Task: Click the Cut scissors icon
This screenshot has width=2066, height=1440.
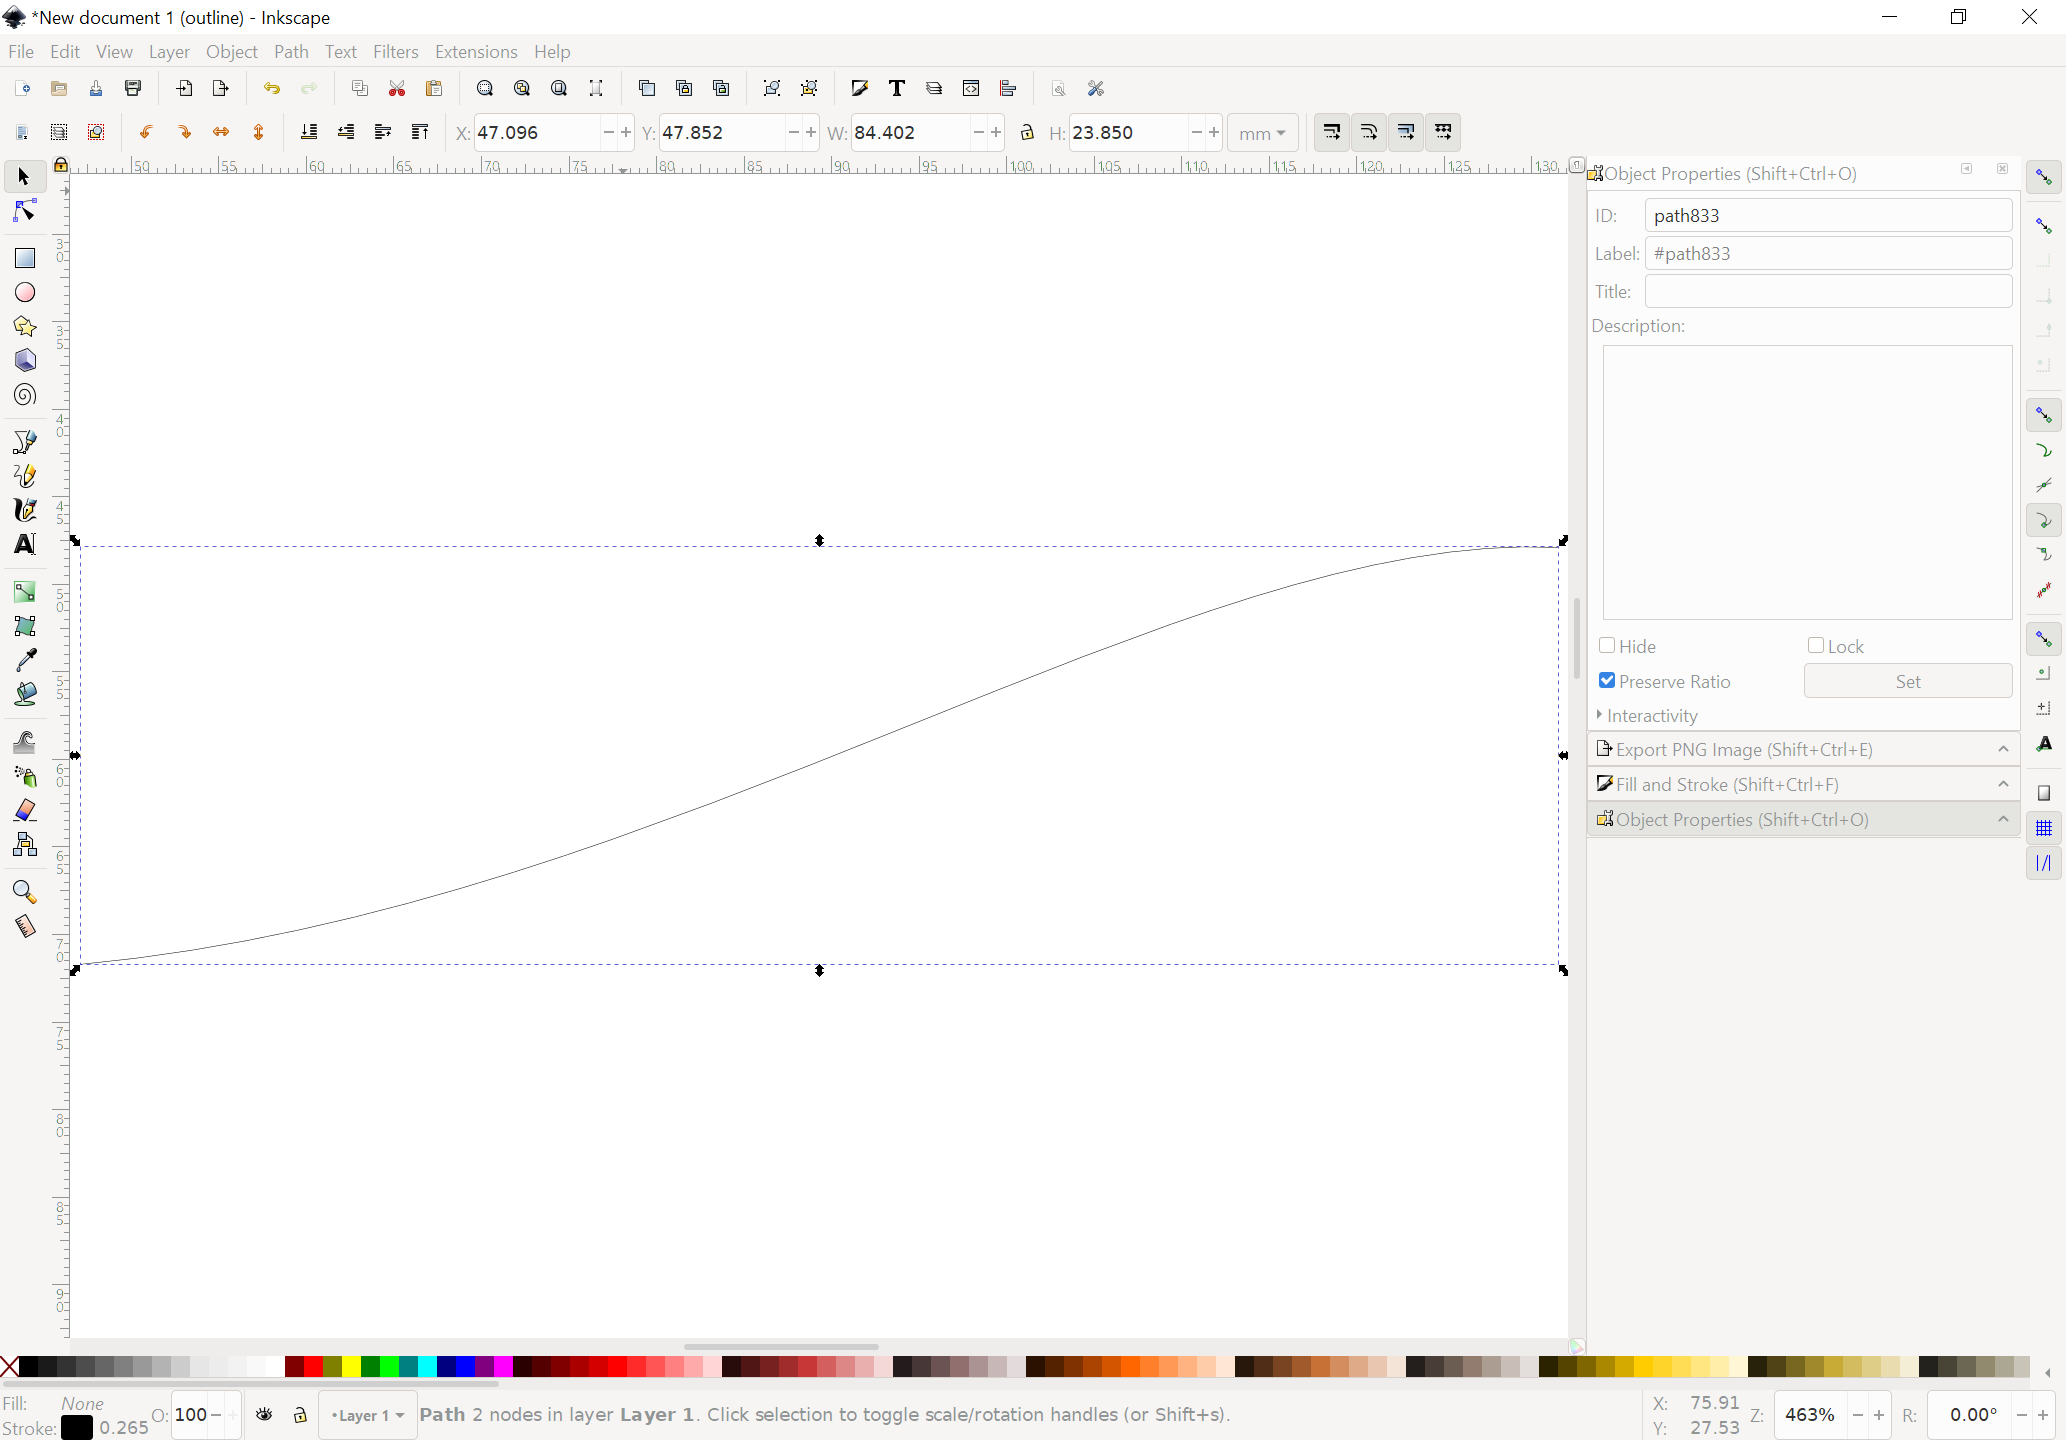Action: [397, 89]
